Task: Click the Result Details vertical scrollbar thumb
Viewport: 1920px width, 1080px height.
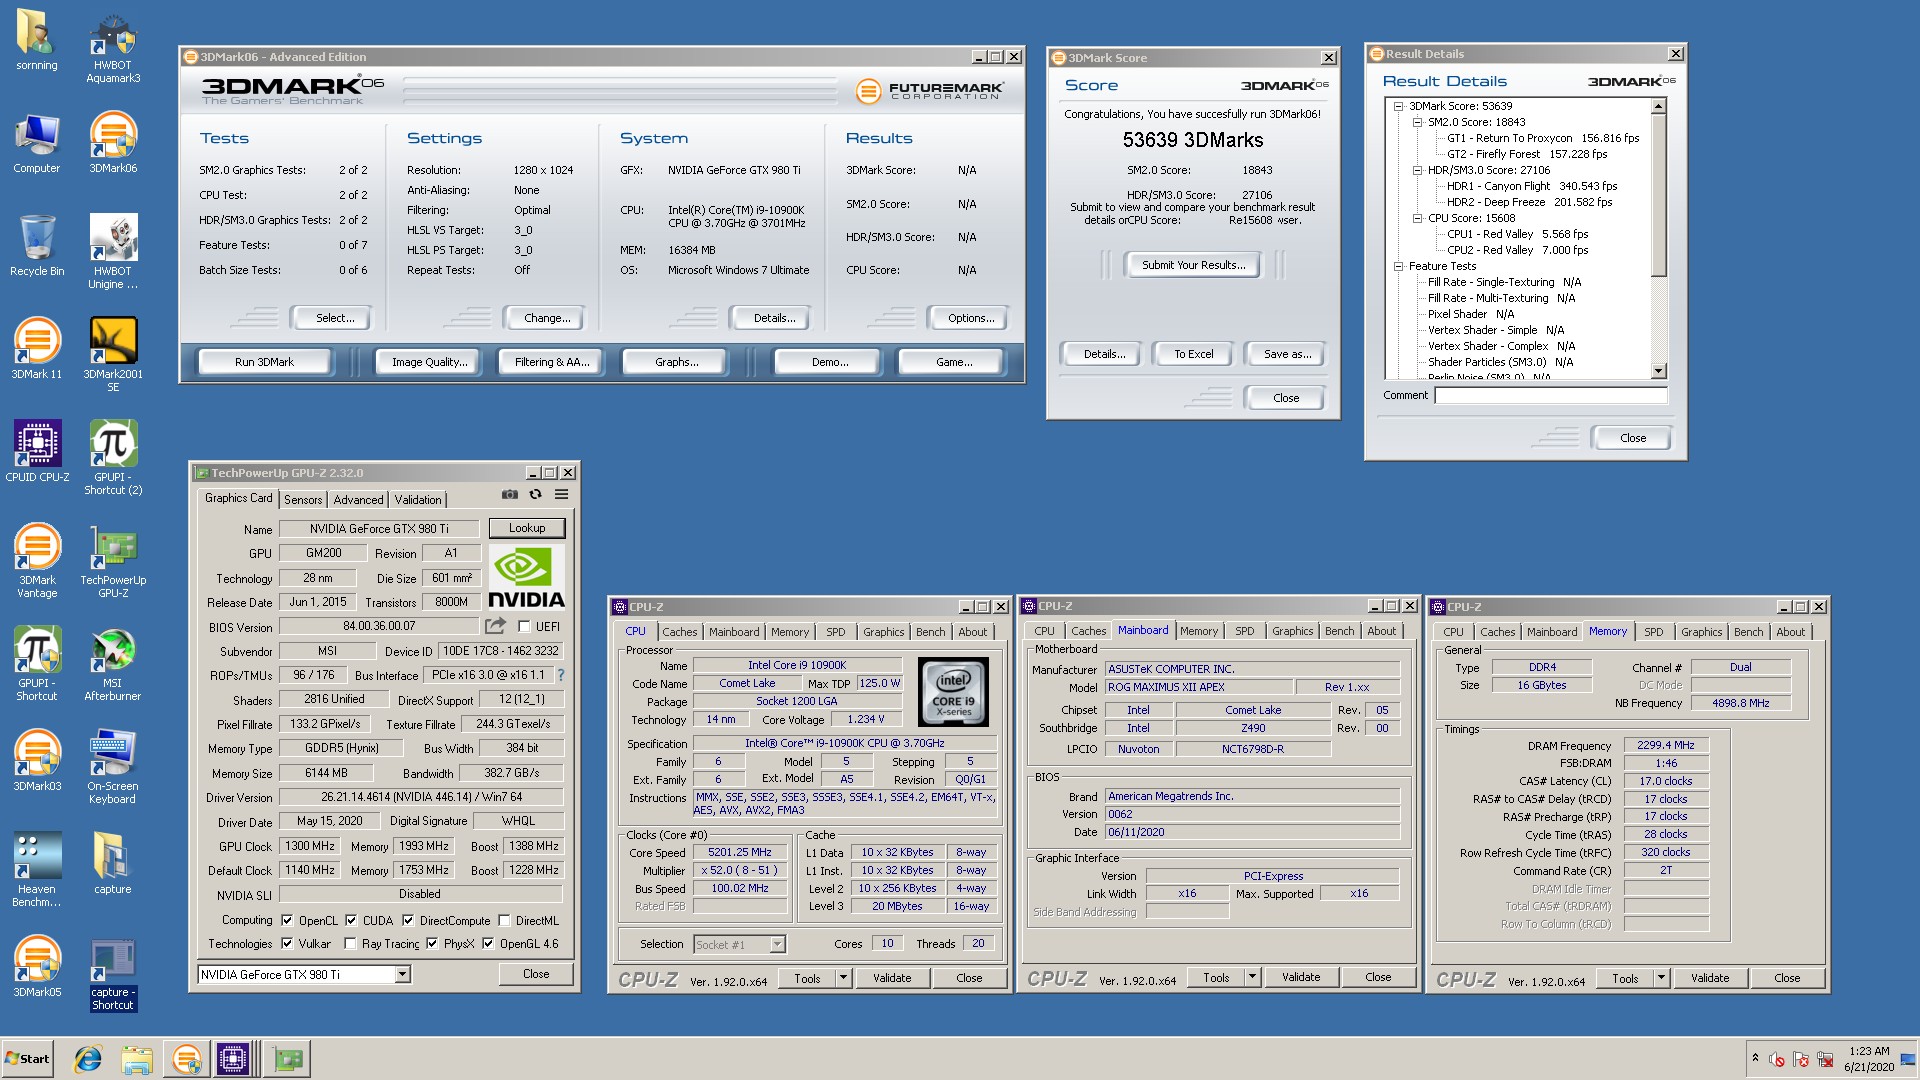Action: coord(1658,195)
